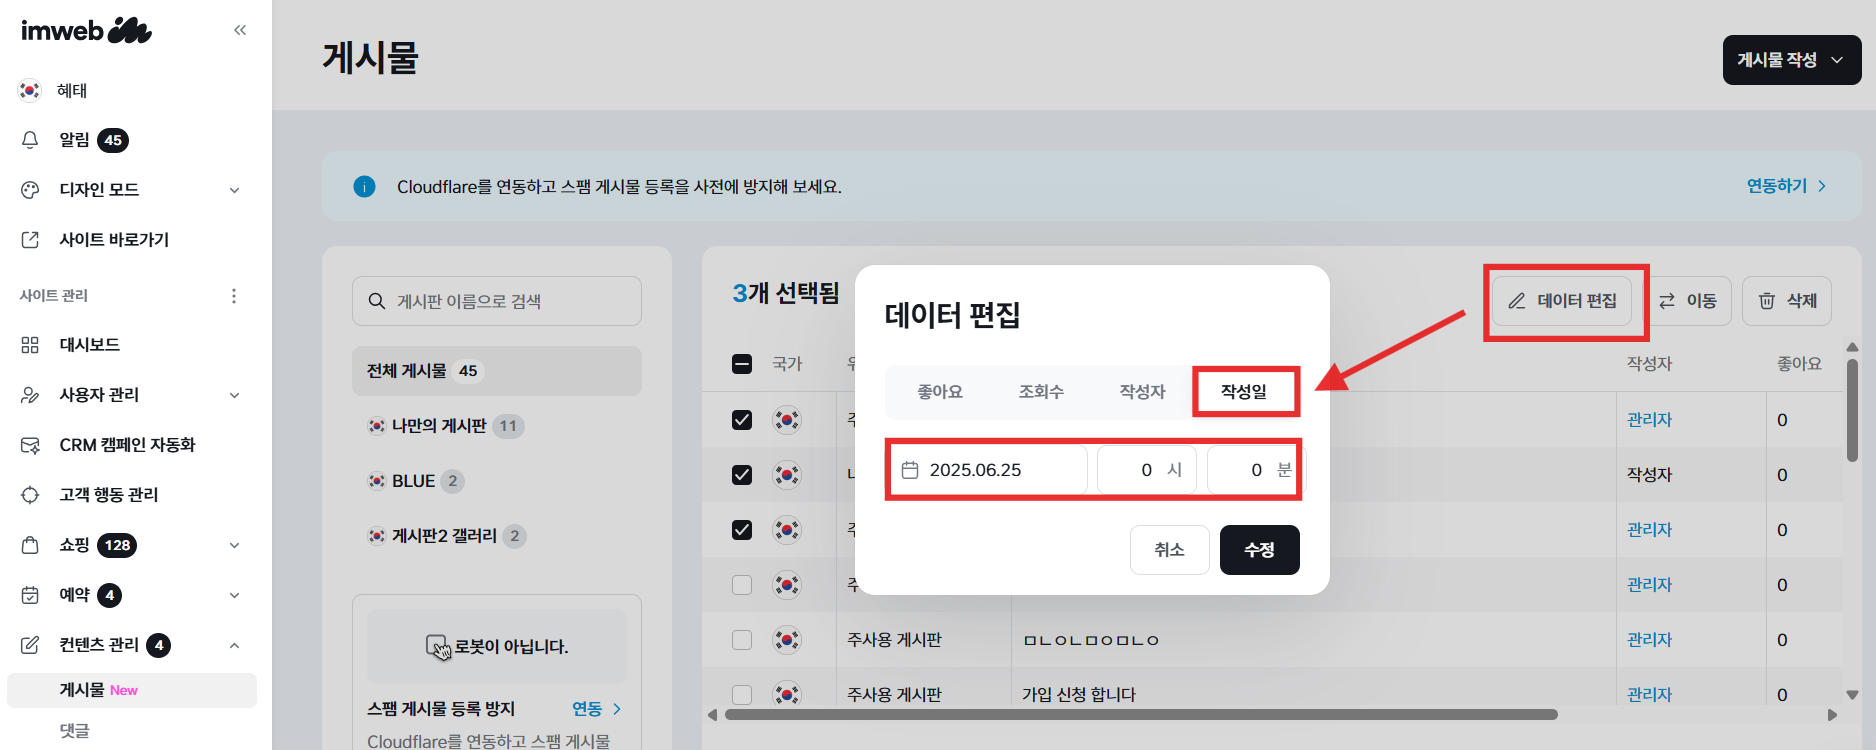Screen dimensions: 1876x750
Task: Click the 쇼핑 bag icon
Action: pos(30,545)
